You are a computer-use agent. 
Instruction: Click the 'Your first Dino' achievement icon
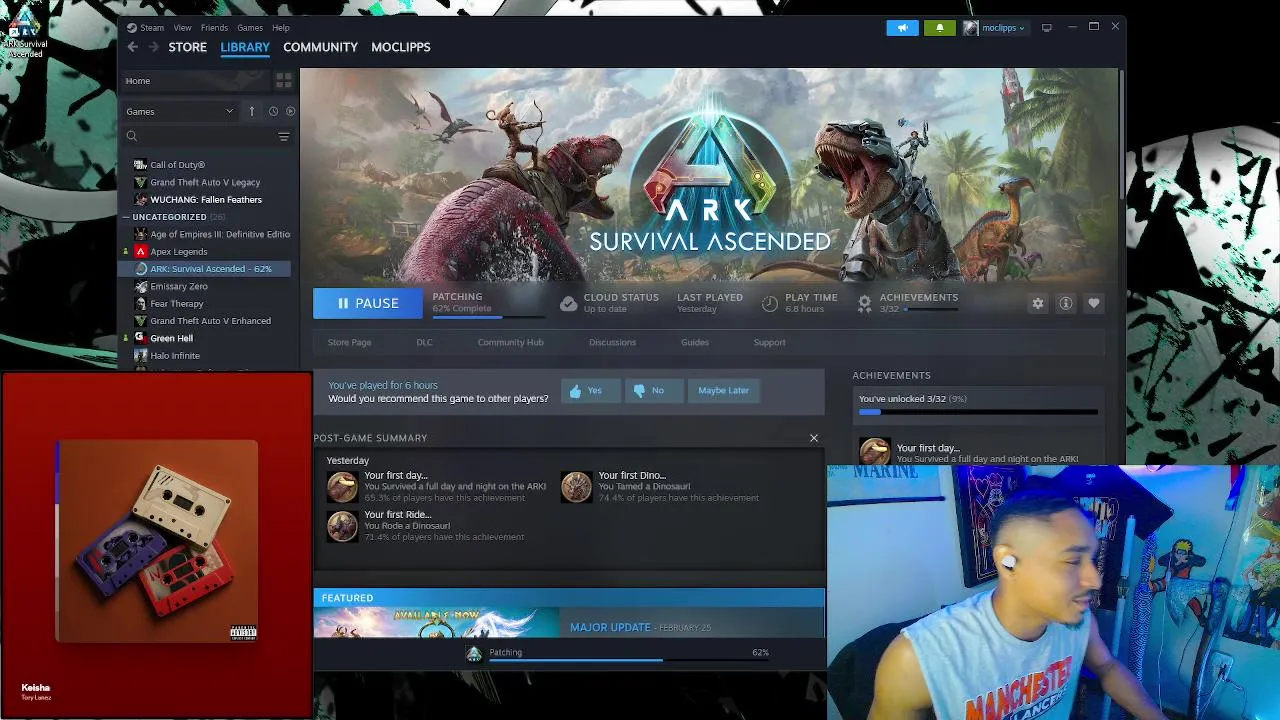(x=576, y=487)
